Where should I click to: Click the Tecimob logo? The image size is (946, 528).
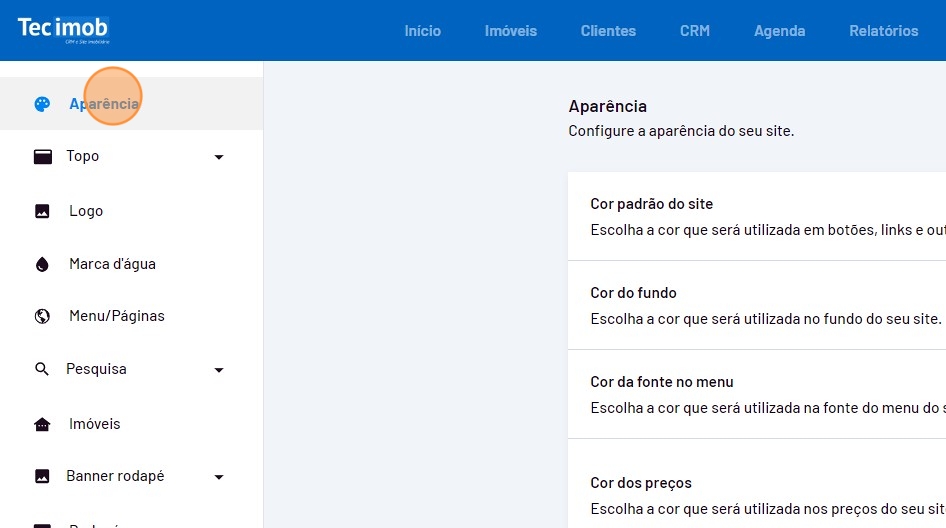pyautogui.click(x=63, y=29)
